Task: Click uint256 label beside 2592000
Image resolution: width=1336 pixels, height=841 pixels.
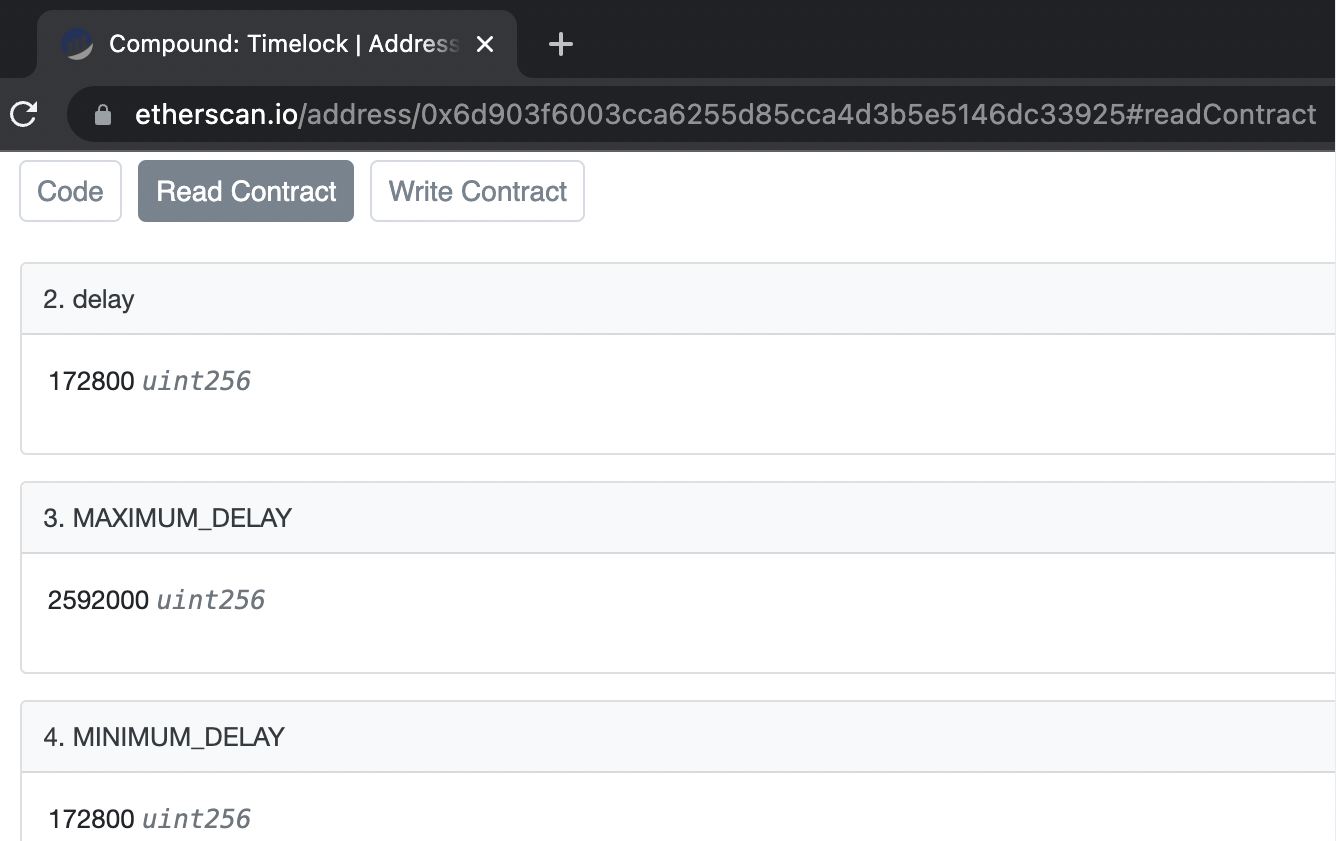Action: (211, 600)
